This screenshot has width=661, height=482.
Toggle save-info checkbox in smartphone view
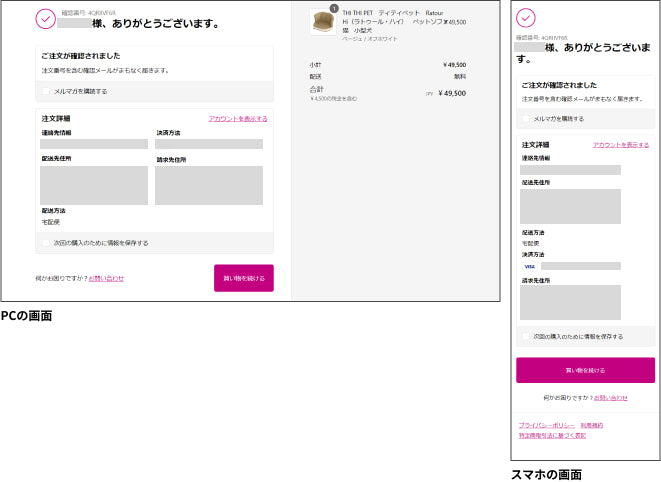(x=526, y=336)
